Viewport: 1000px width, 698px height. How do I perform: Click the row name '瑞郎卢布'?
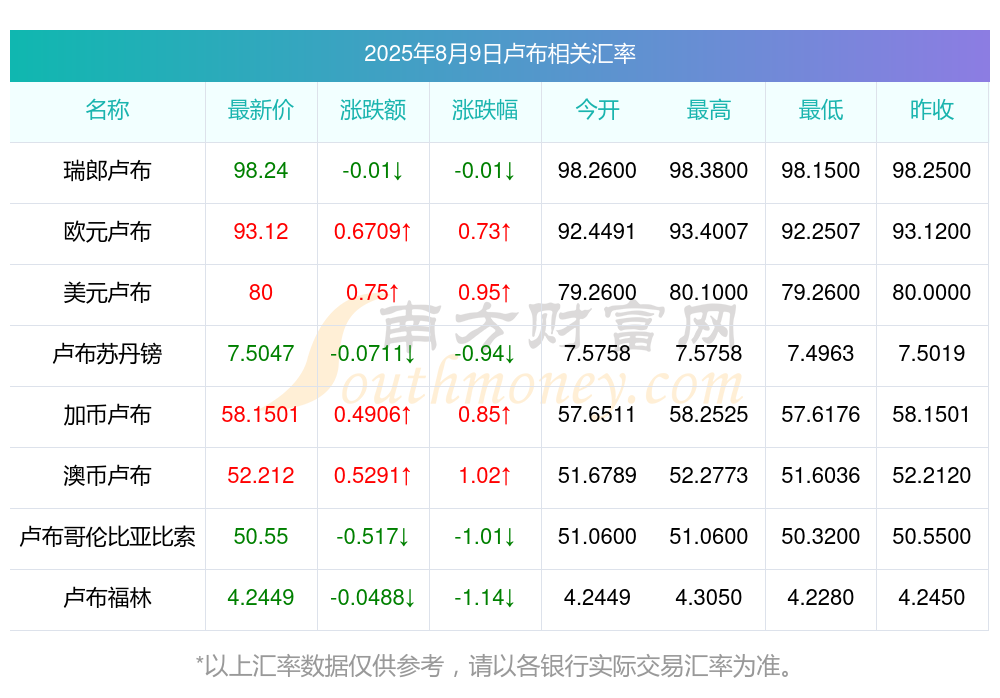(107, 170)
